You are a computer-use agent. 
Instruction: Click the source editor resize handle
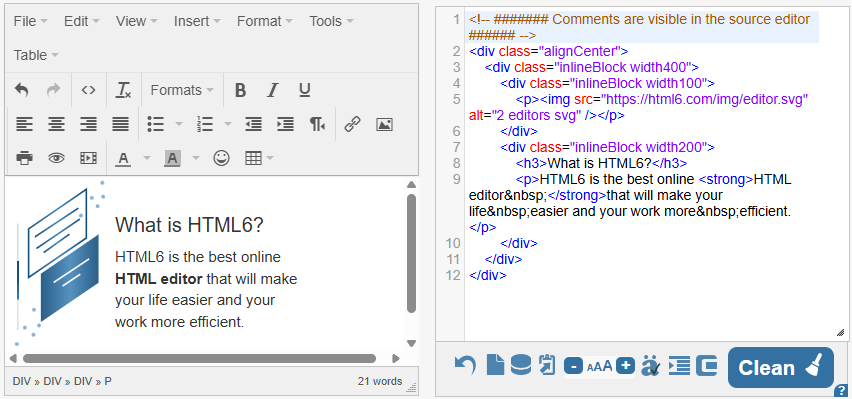pyautogui.click(x=841, y=332)
